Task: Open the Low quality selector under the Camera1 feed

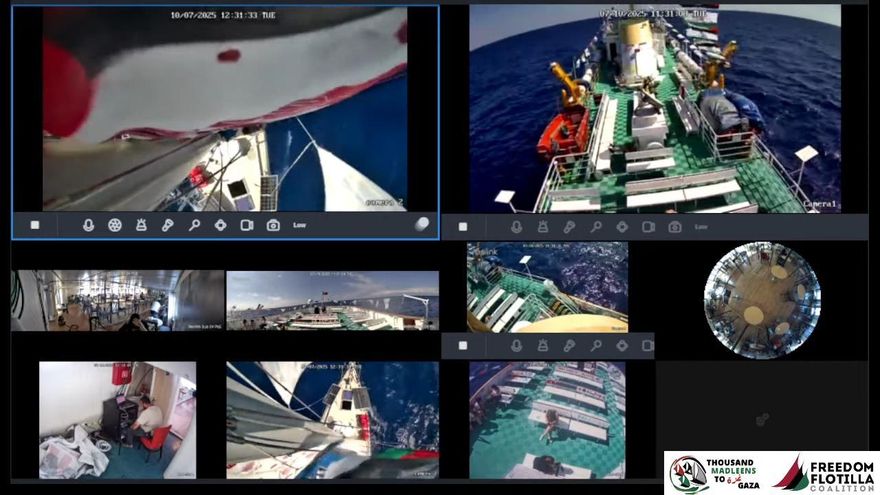Action: 701,227
